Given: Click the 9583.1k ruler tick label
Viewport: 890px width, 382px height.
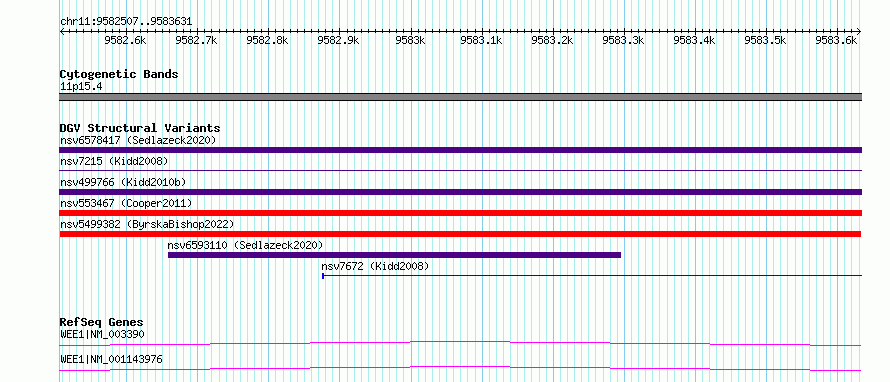Looking at the screenshot, I should coord(481,40).
